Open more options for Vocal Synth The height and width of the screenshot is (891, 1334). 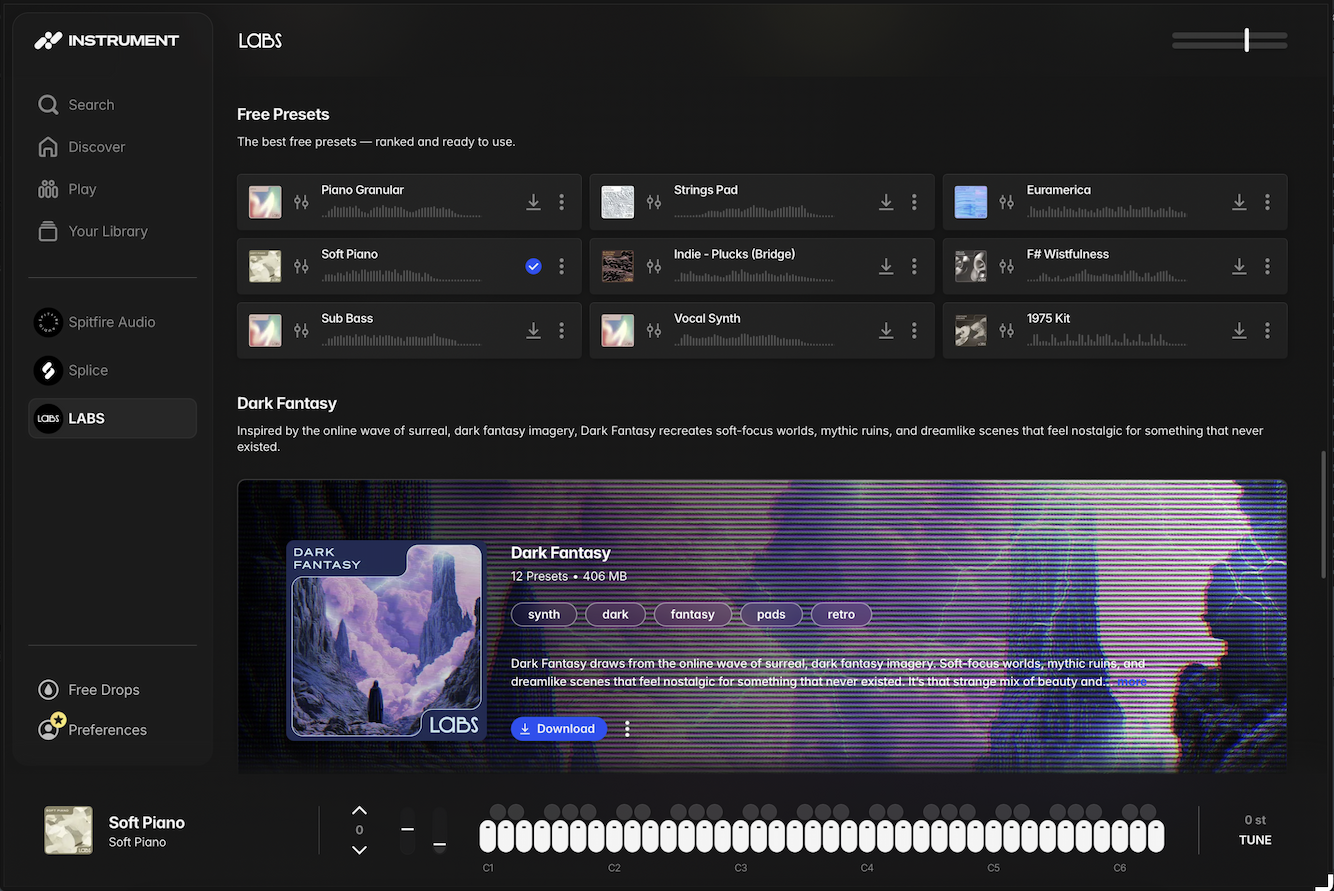tap(914, 330)
